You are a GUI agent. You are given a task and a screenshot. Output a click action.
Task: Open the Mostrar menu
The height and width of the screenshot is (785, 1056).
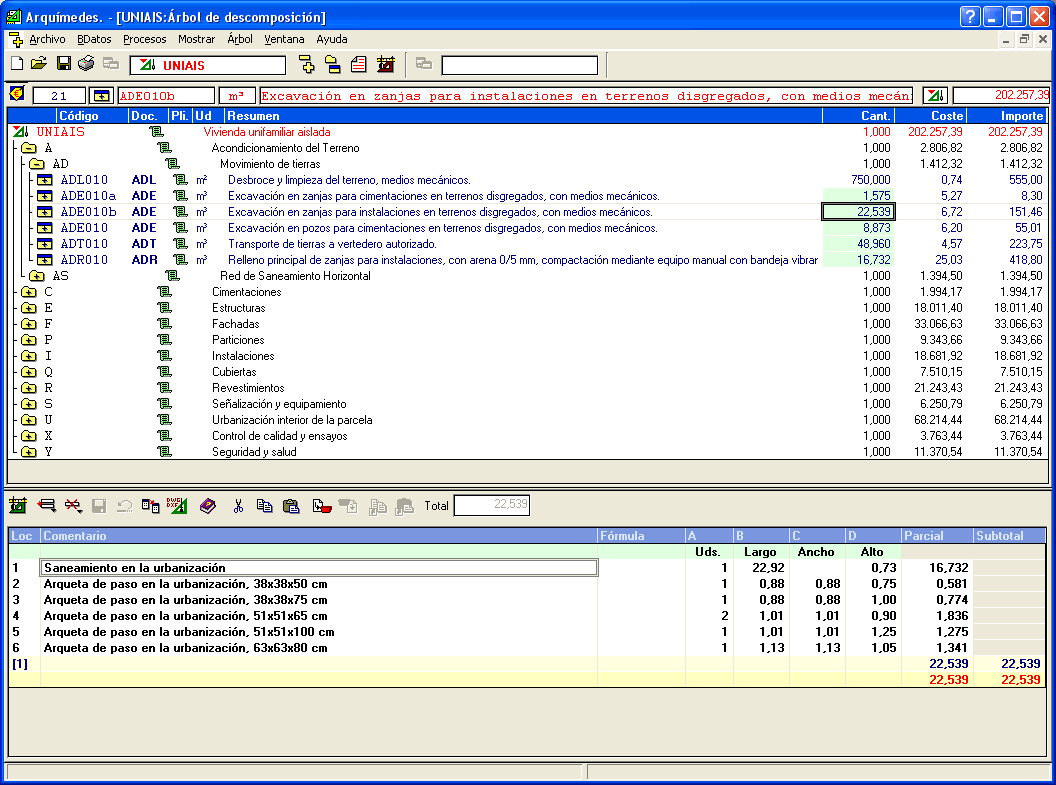[197, 39]
